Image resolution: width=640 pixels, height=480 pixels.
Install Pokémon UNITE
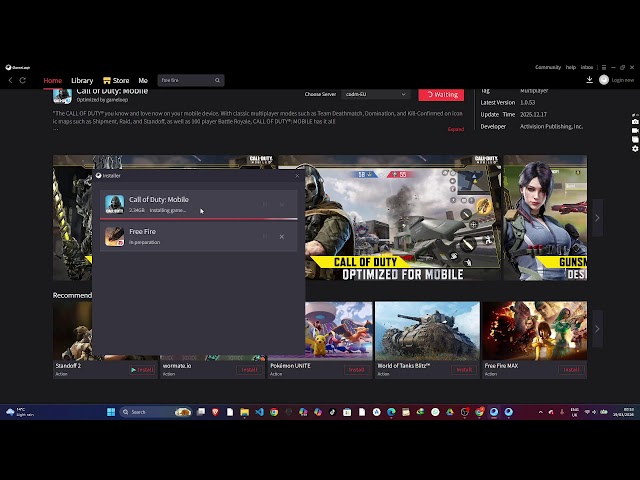click(357, 370)
